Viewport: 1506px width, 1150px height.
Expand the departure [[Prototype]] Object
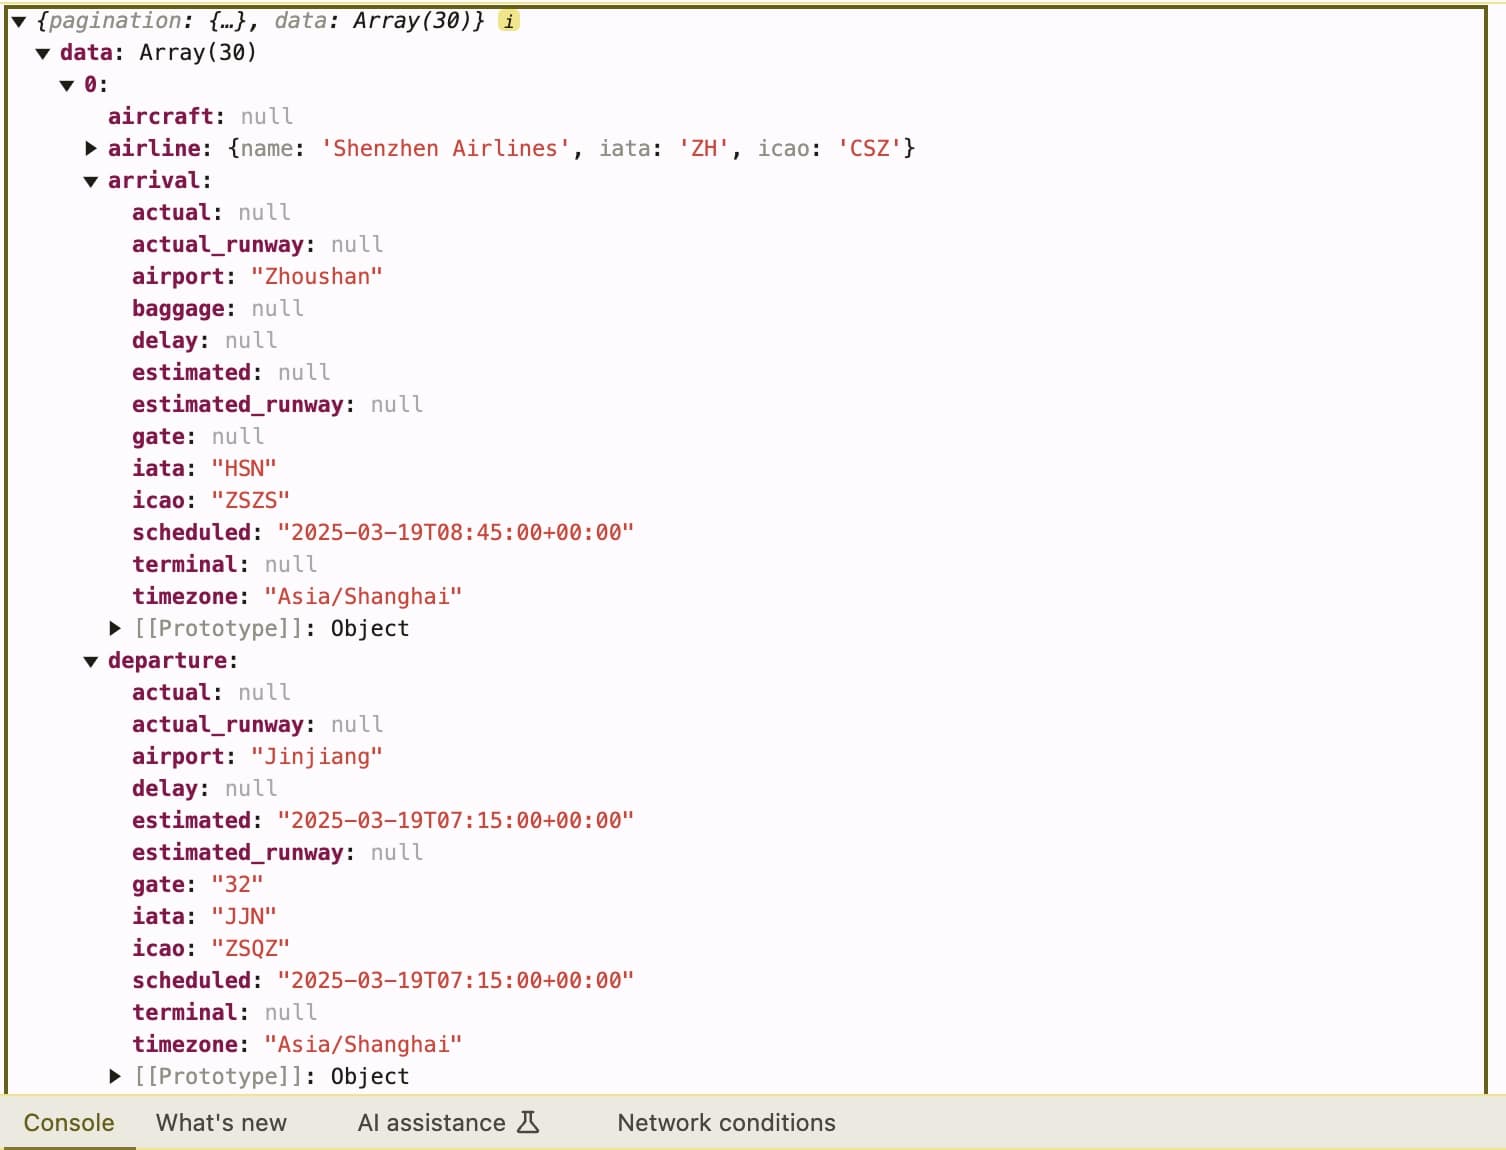tap(115, 1076)
